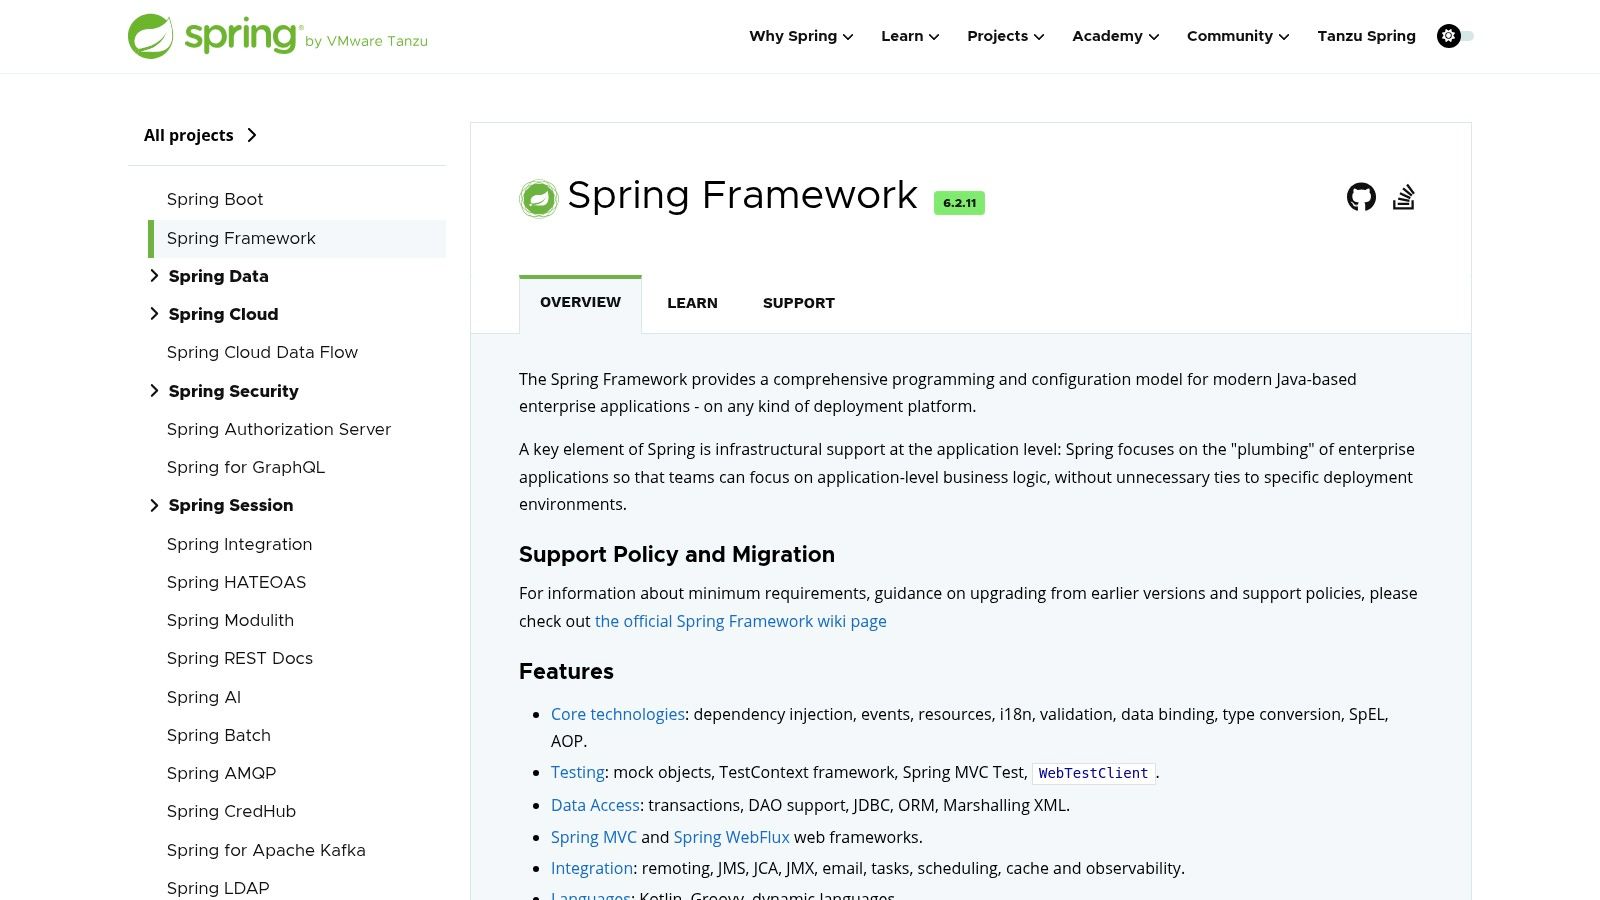Image resolution: width=1600 pixels, height=900 pixels.
Task: Open the Spring MVC link
Action: 594,837
